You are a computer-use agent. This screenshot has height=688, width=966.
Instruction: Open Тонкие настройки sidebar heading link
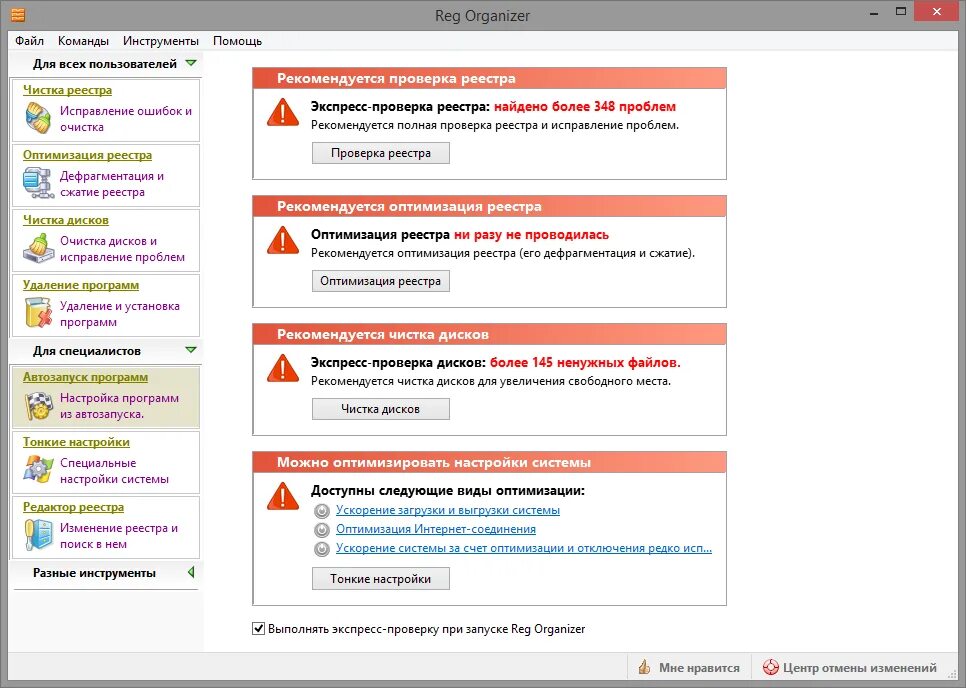76,442
